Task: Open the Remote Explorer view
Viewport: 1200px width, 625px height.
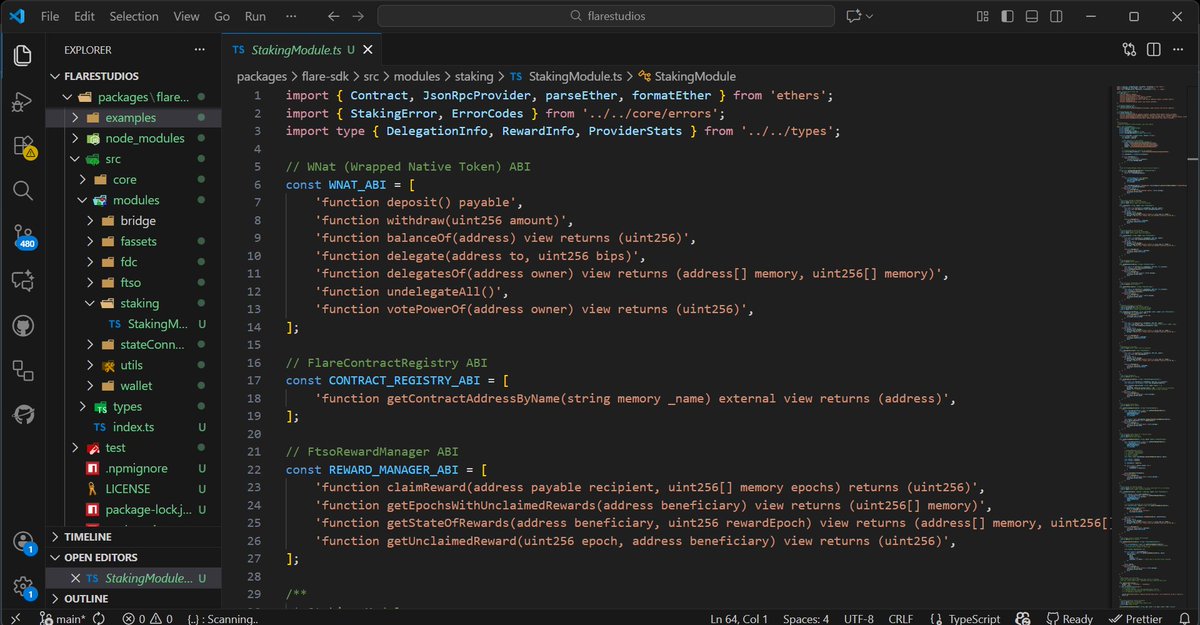Action: pos(22,370)
